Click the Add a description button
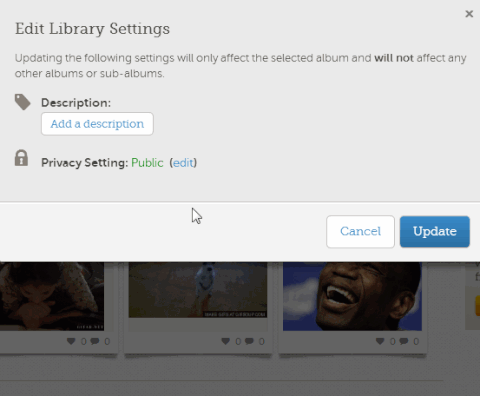The image size is (480, 396). [x=97, y=124]
